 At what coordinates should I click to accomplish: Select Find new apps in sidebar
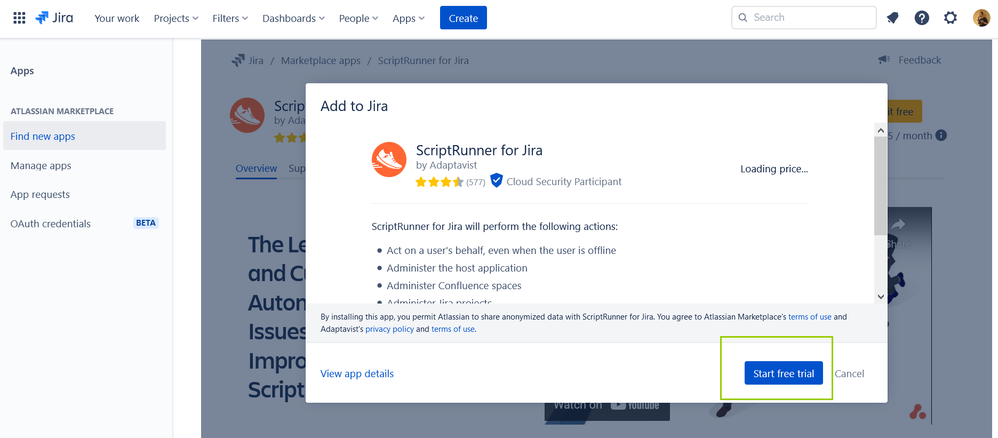pos(84,136)
